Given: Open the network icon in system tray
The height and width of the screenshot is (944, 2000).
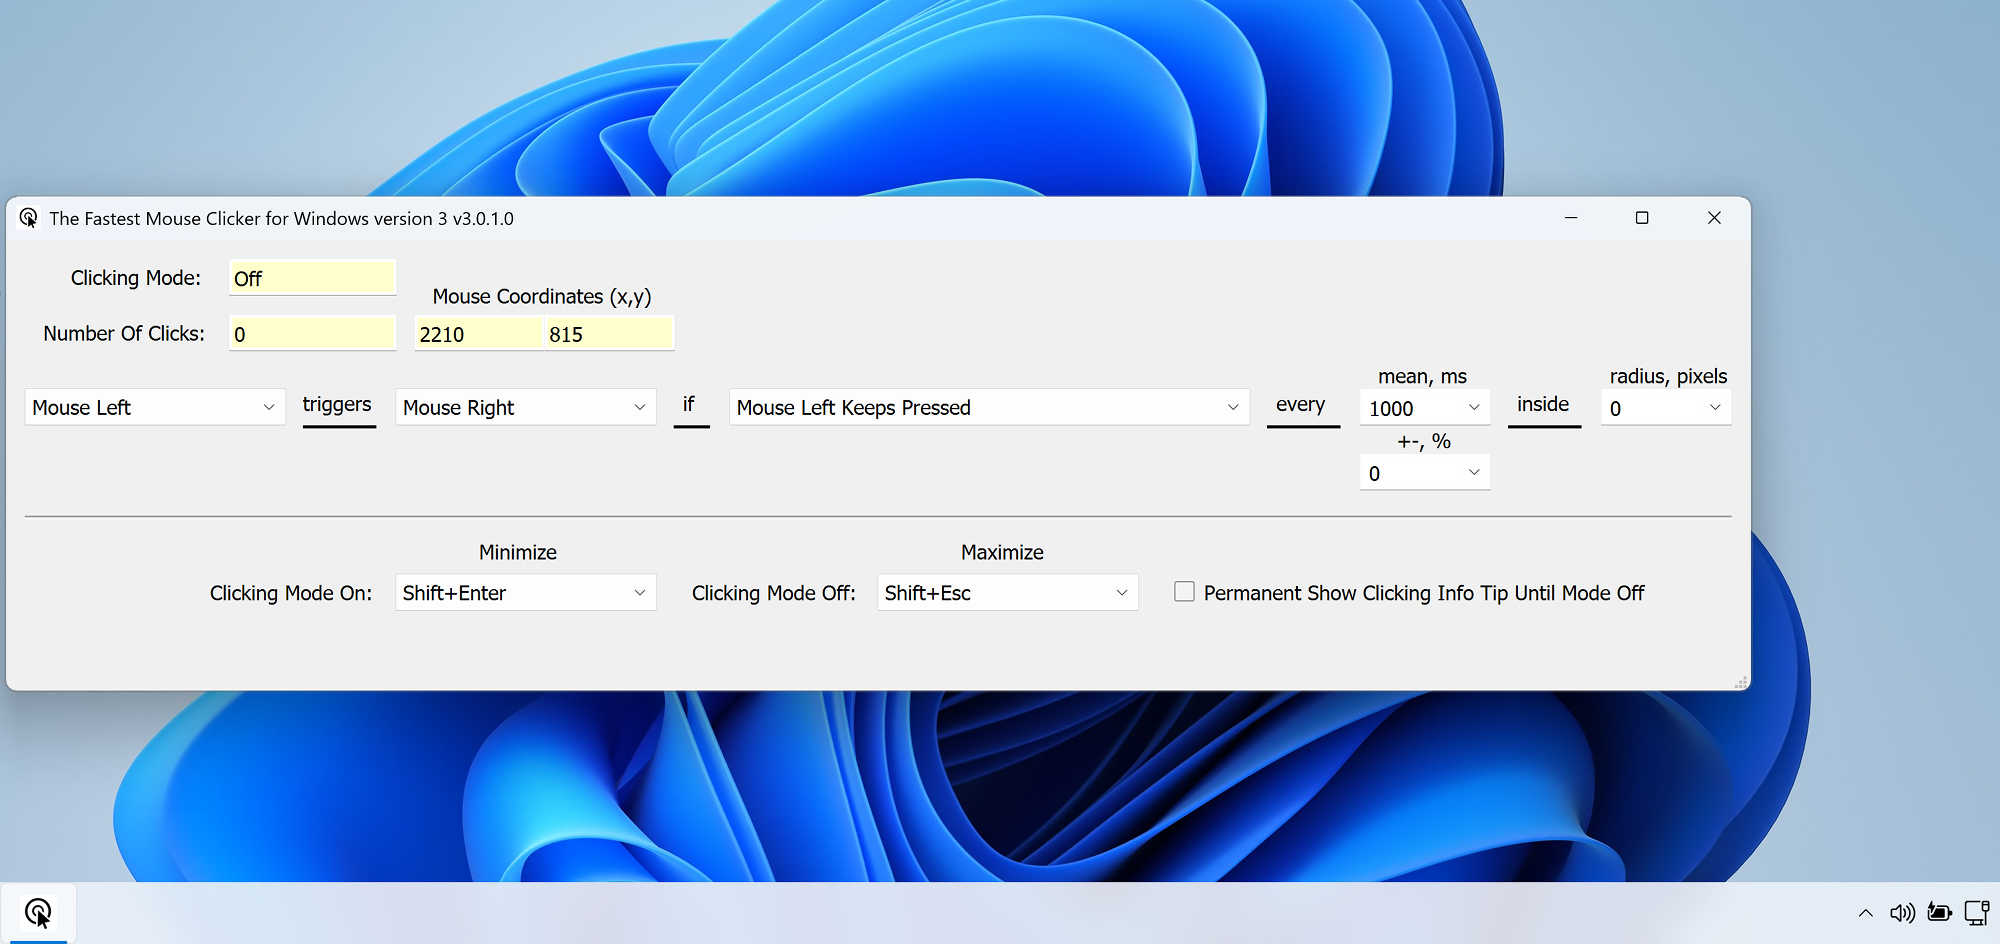Looking at the screenshot, I should [1975, 912].
